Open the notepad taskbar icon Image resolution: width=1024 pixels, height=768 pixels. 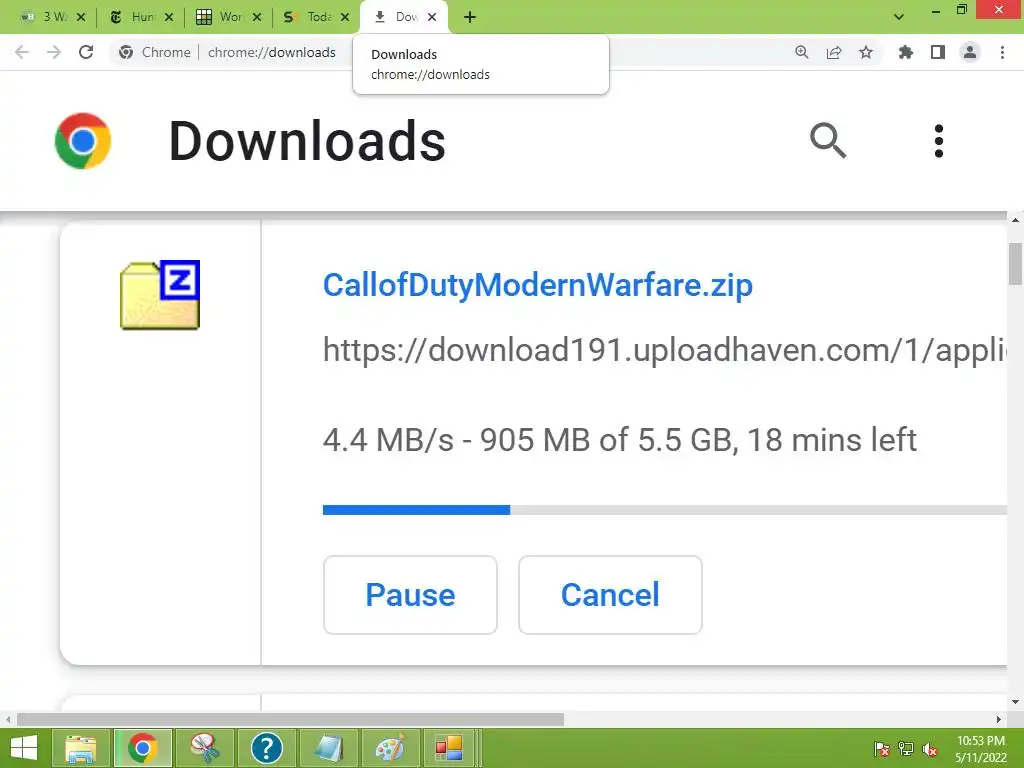[328, 748]
